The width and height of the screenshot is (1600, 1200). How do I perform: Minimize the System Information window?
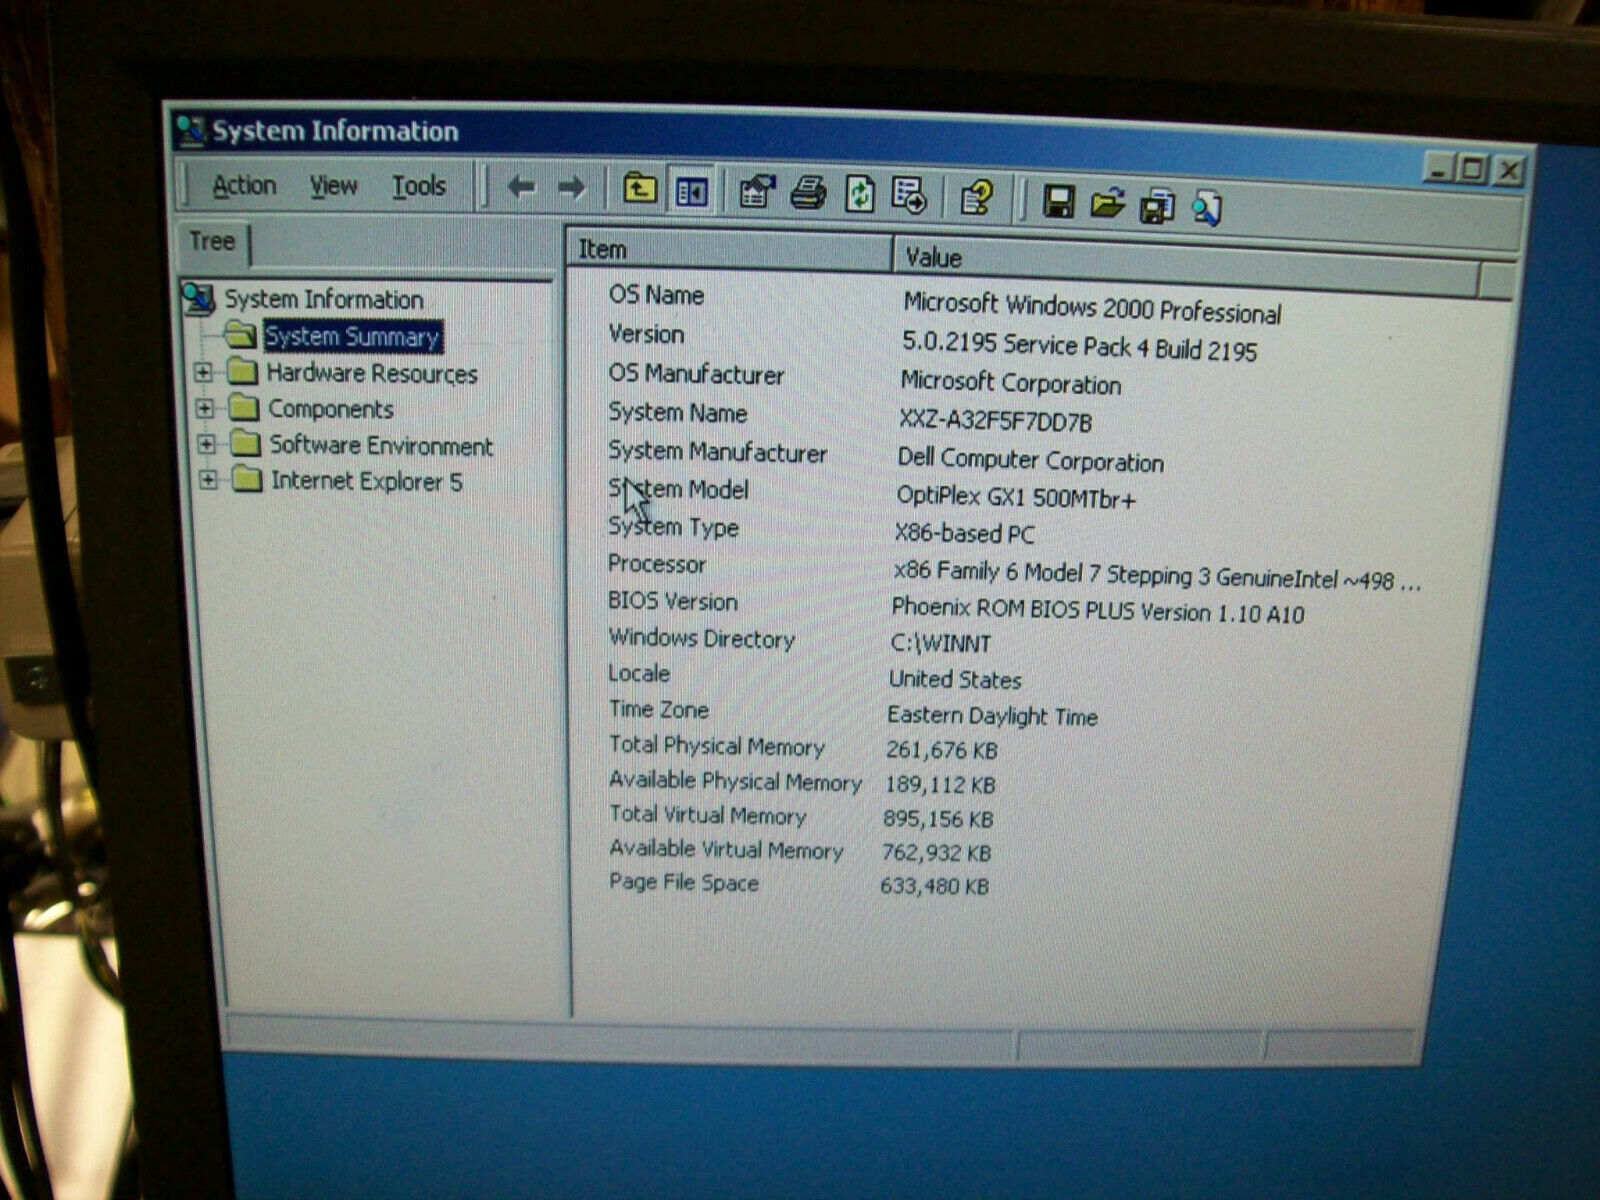coord(1439,168)
